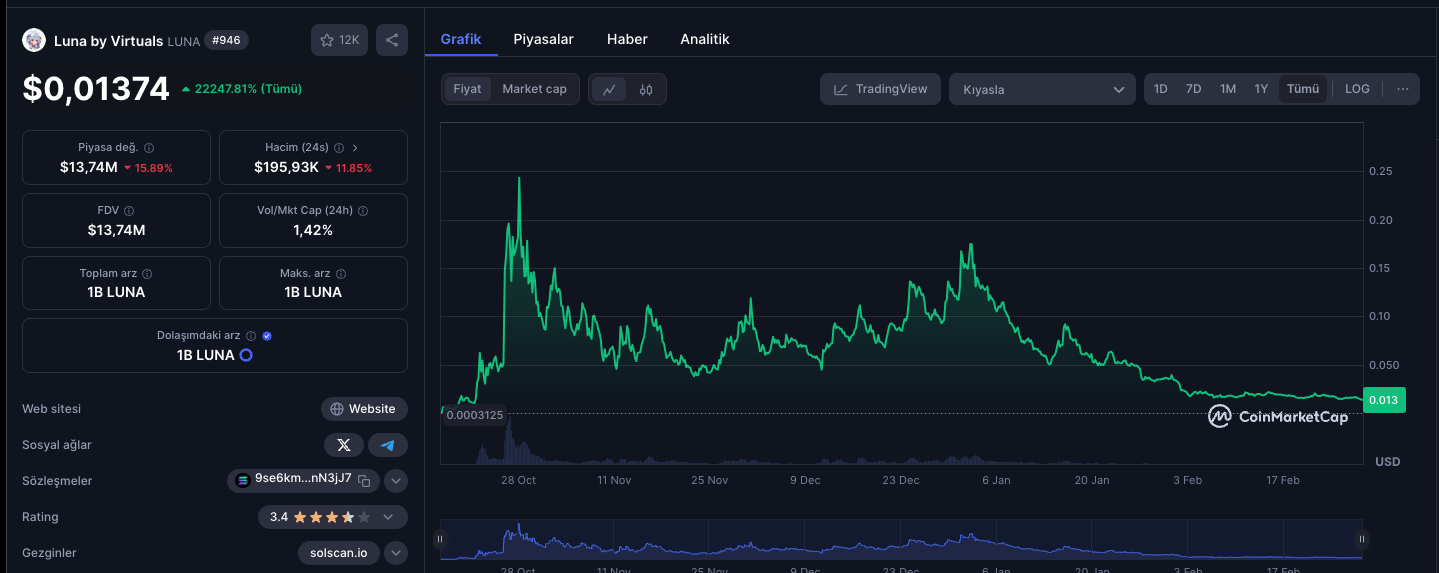
Task: Set chart range to 7D
Action: [1194, 89]
